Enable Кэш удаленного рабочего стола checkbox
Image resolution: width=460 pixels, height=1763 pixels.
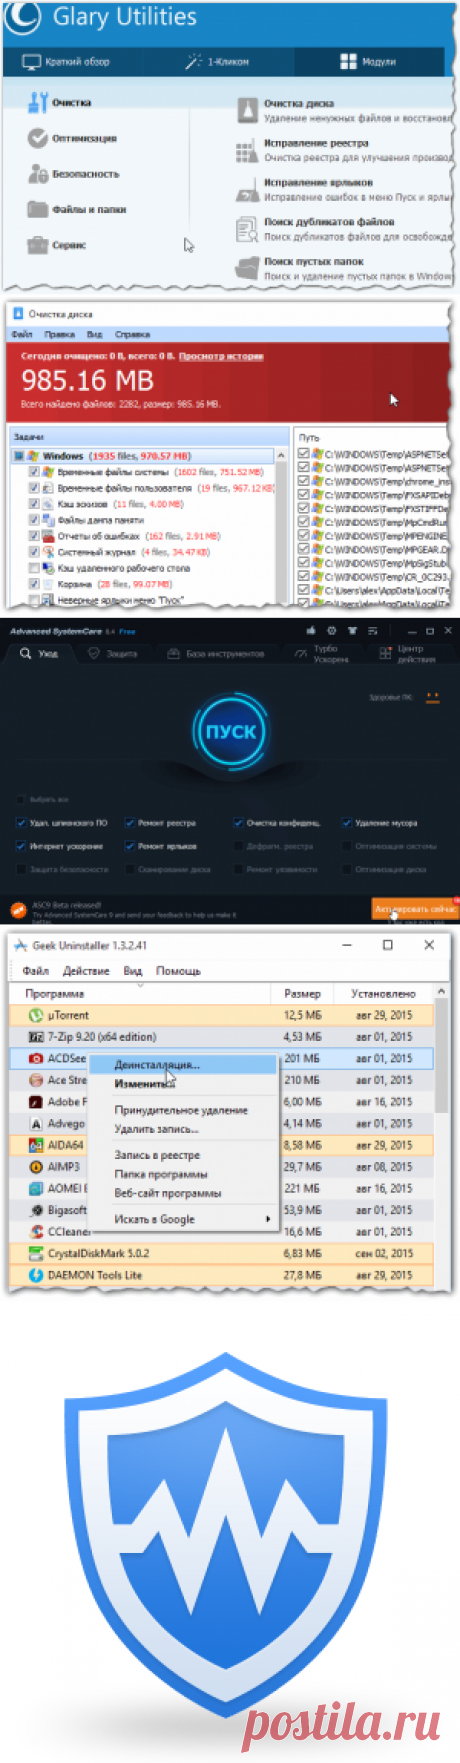[x=34, y=568]
